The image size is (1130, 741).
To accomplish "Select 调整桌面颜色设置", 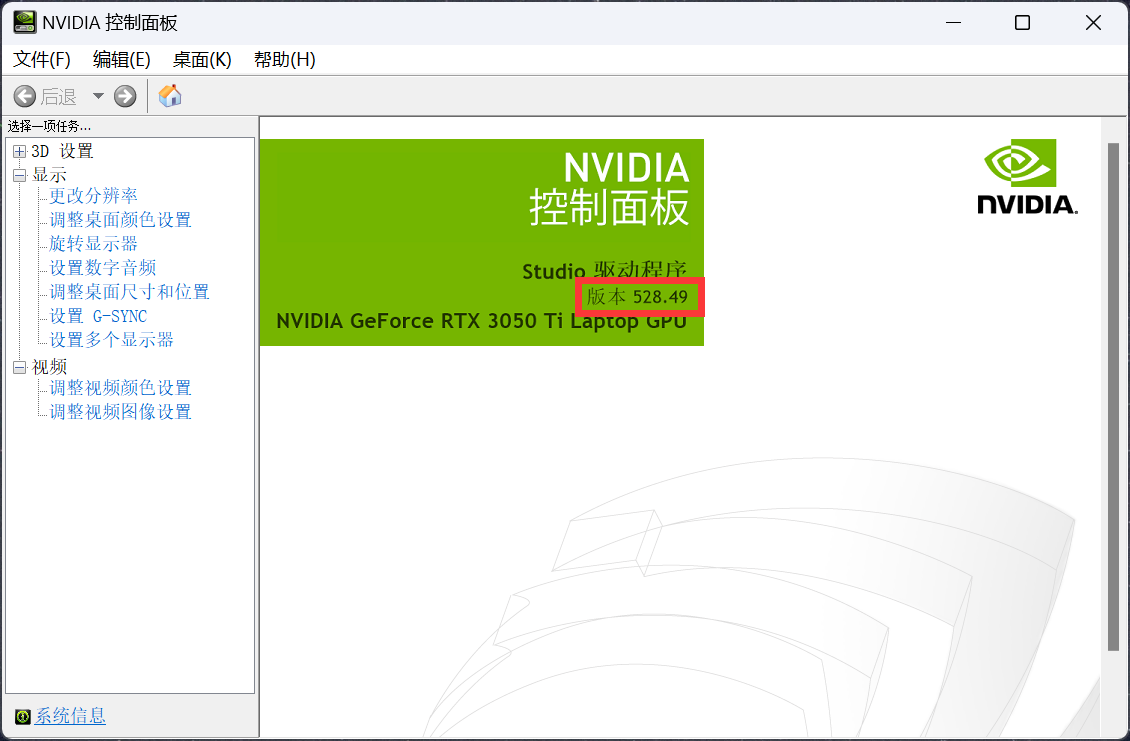I will 120,220.
